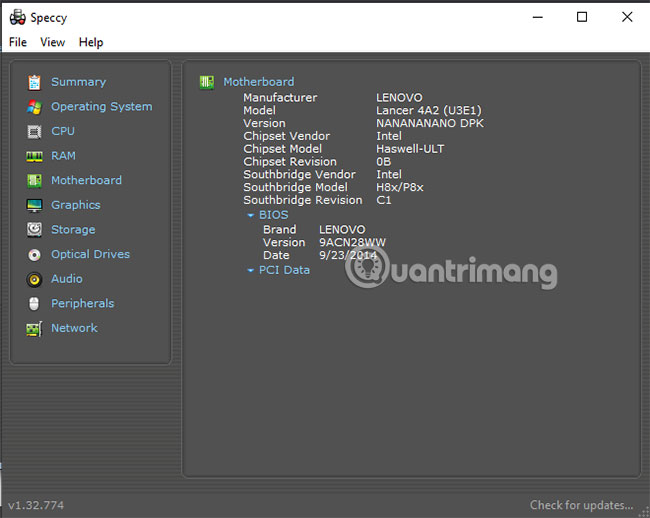
Task: Select the model value Lancer 4A2 (U3E1)
Action: coord(429,111)
